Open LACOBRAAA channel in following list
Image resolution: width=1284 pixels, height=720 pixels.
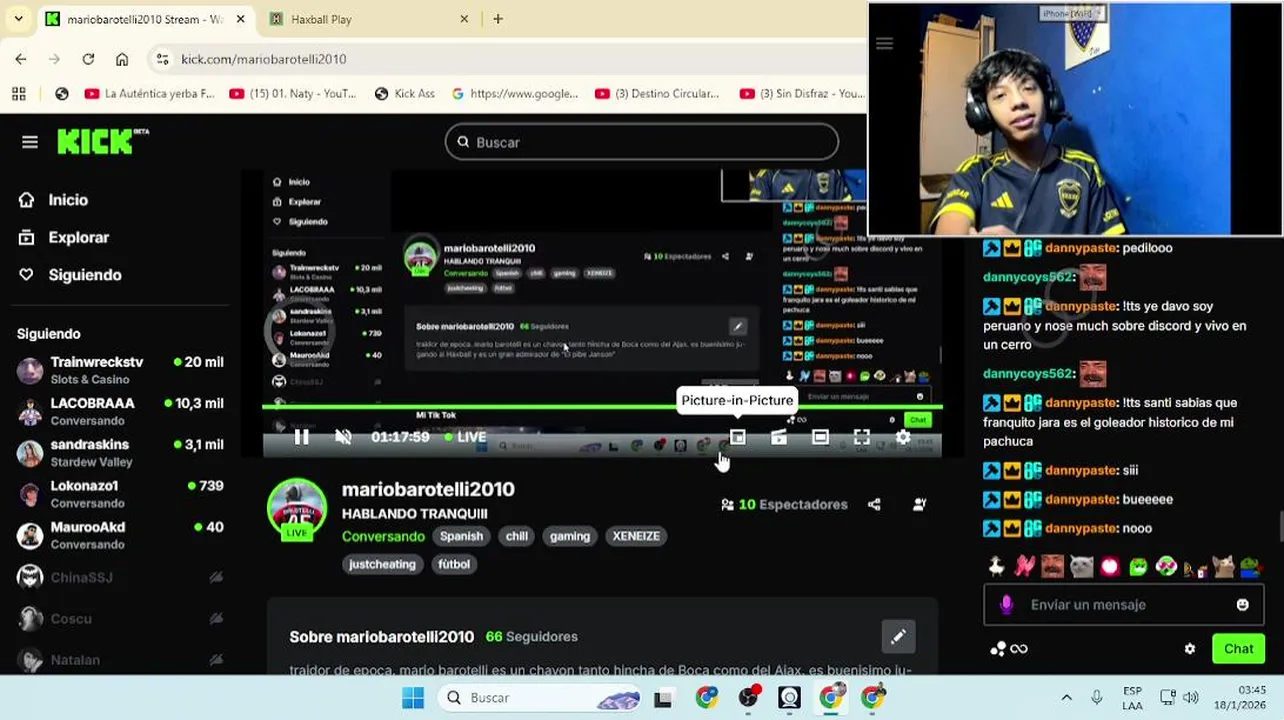pyautogui.click(x=120, y=411)
